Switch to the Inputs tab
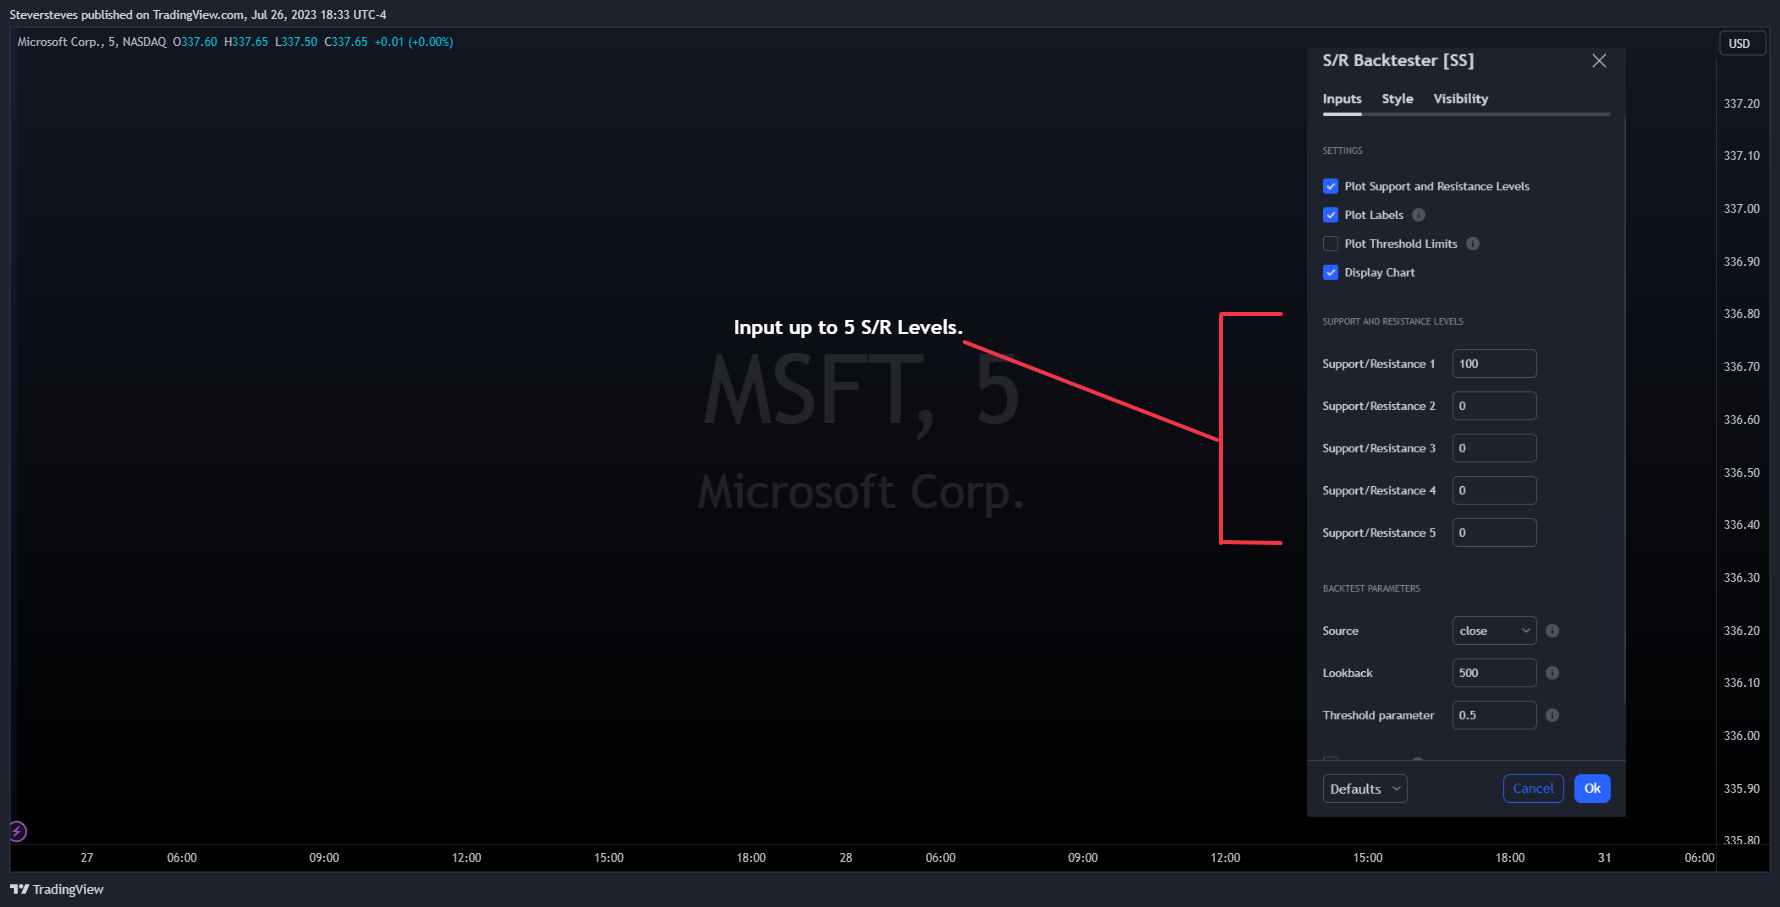The height and width of the screenshot is (907, 1780). pyautogui.click(x=1342, y=99)
